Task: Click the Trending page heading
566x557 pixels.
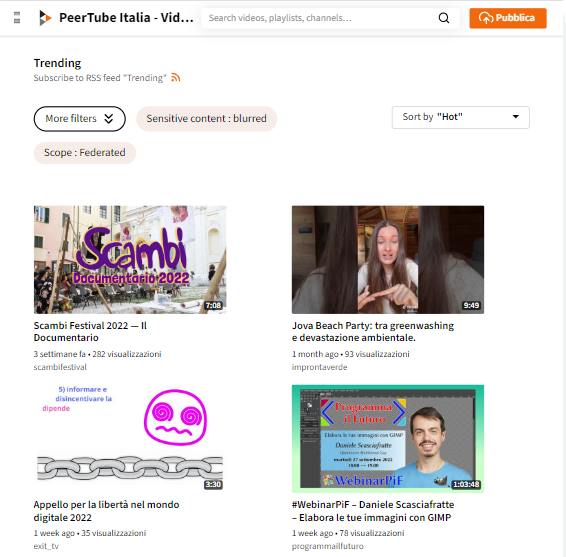Action: pyautogui.click(x=57, y=63)
